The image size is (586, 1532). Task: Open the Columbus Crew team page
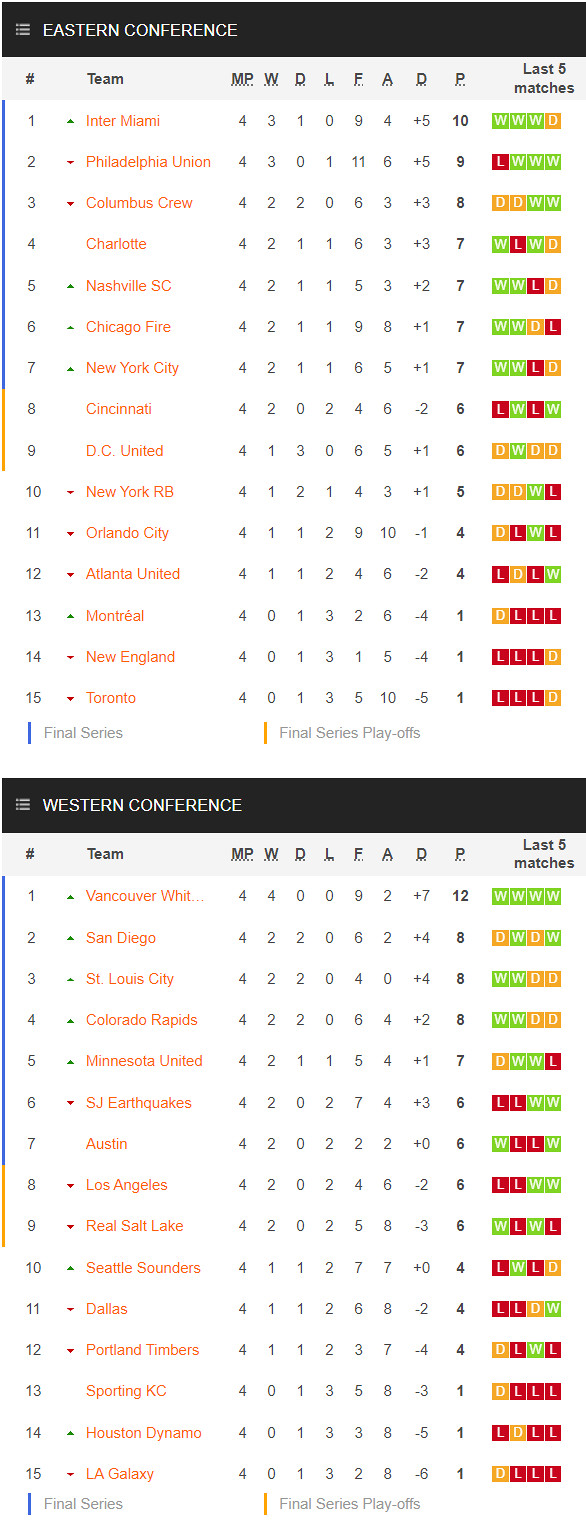[x=139, y=203]
